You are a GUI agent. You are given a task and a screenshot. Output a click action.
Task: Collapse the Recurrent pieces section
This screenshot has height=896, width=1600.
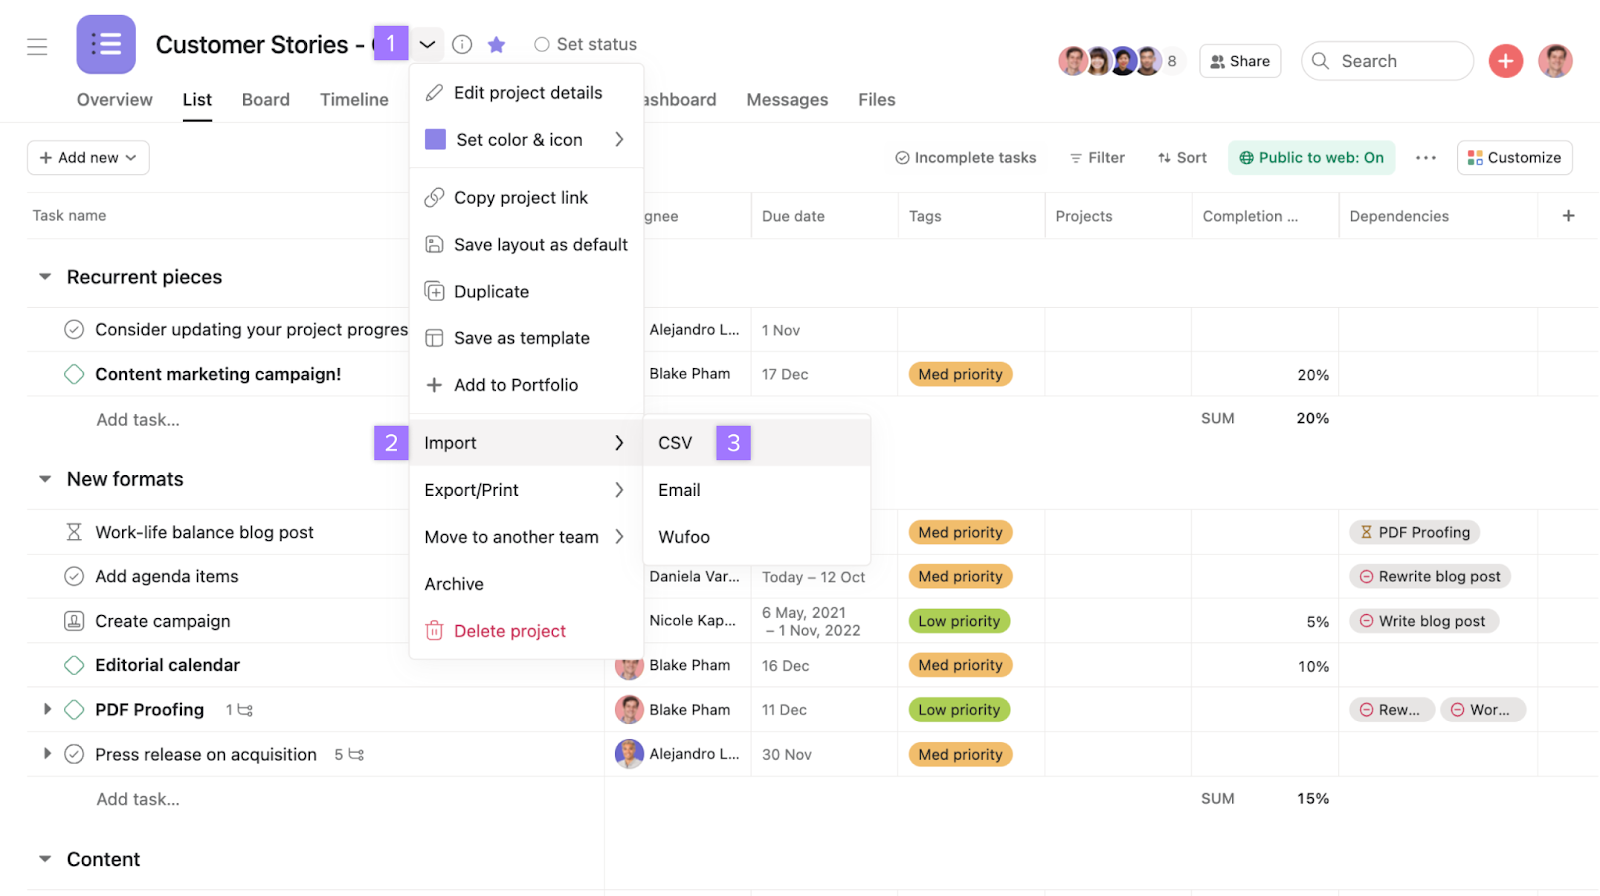point(45,277)
